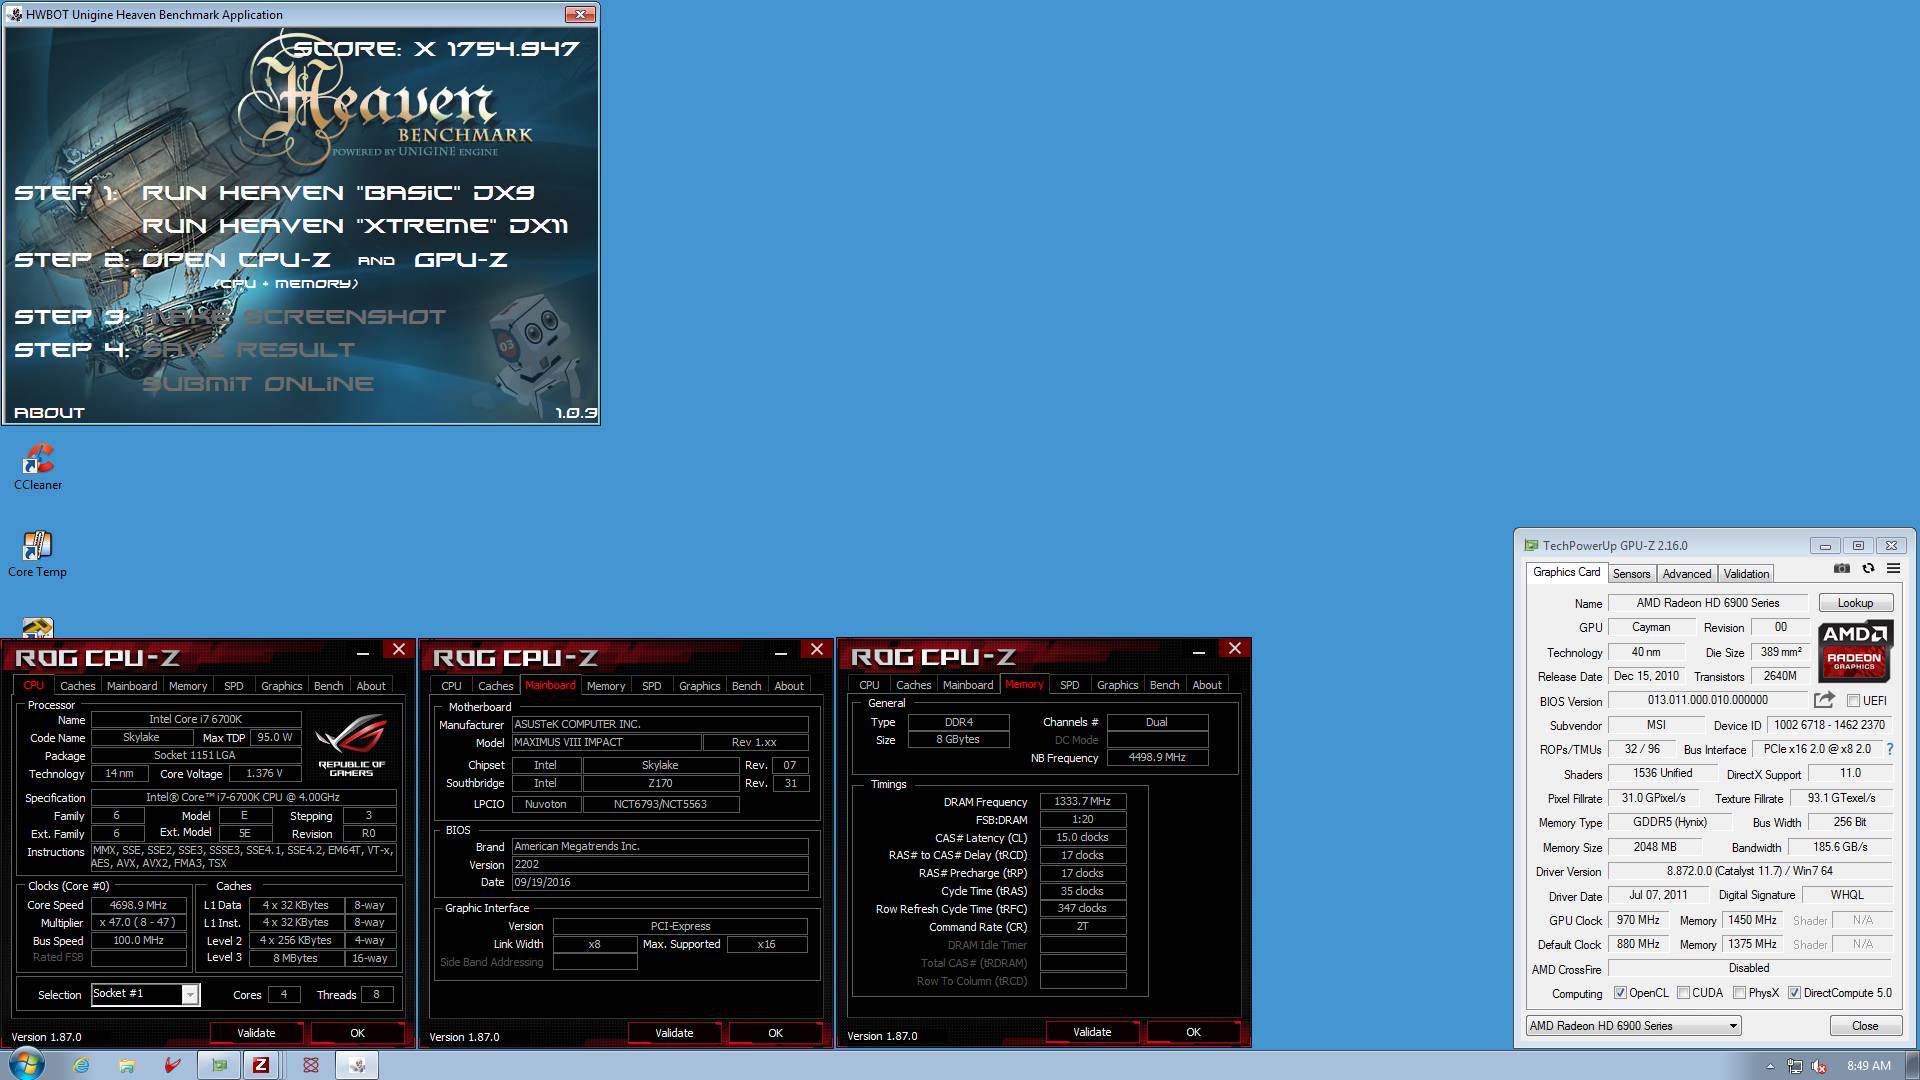
Task: Click Validate in the CPU-Z Memory window
Action: pos(1092,1032)
